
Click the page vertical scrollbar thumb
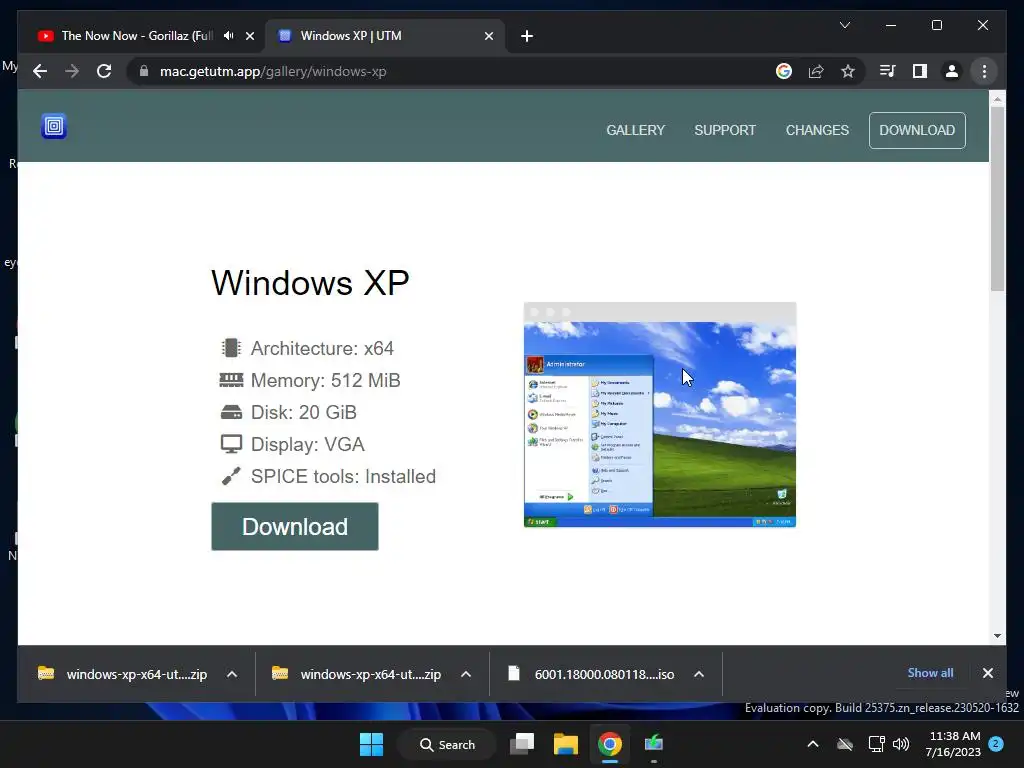point(997,199)
